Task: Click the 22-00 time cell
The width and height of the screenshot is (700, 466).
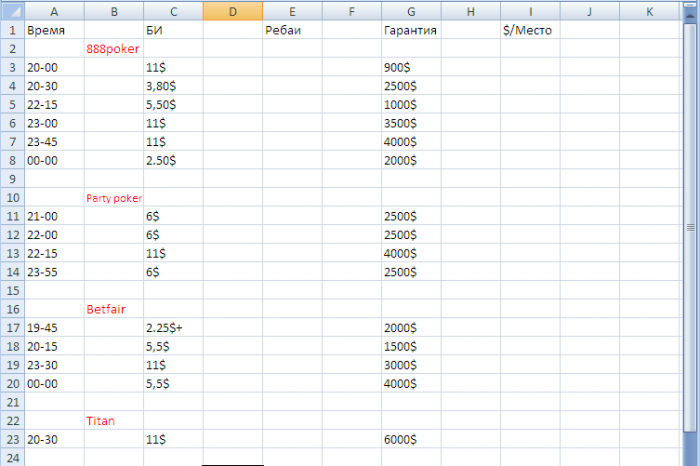Action: click(54, 235)
